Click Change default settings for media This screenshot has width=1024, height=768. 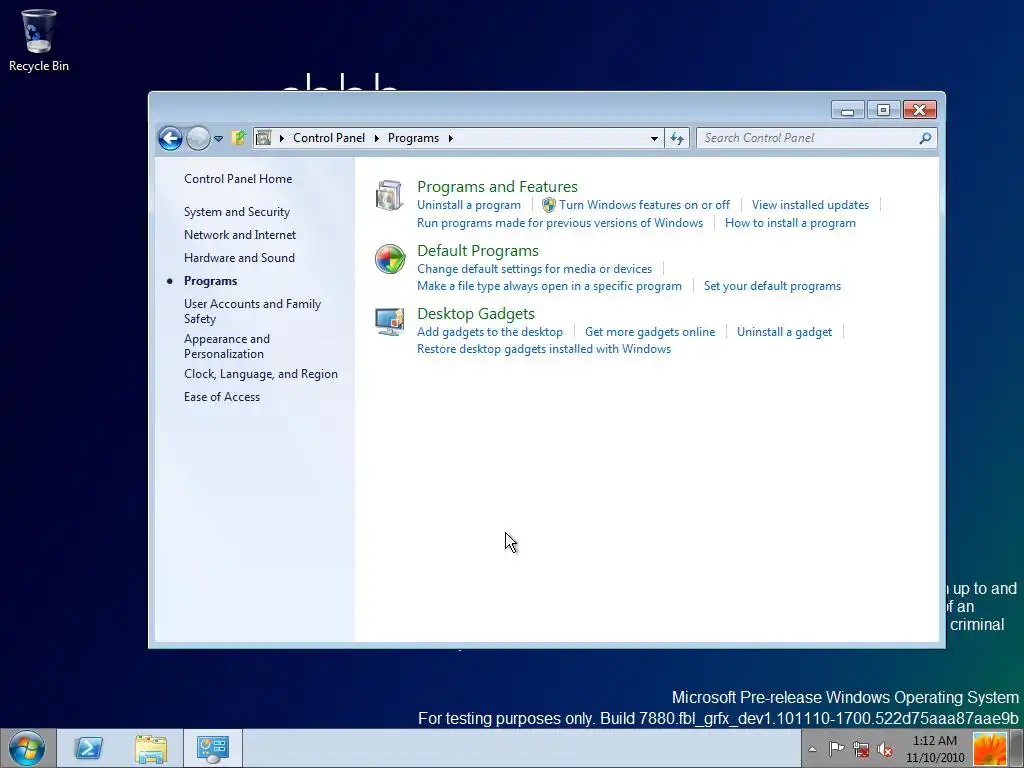(534, 269)
